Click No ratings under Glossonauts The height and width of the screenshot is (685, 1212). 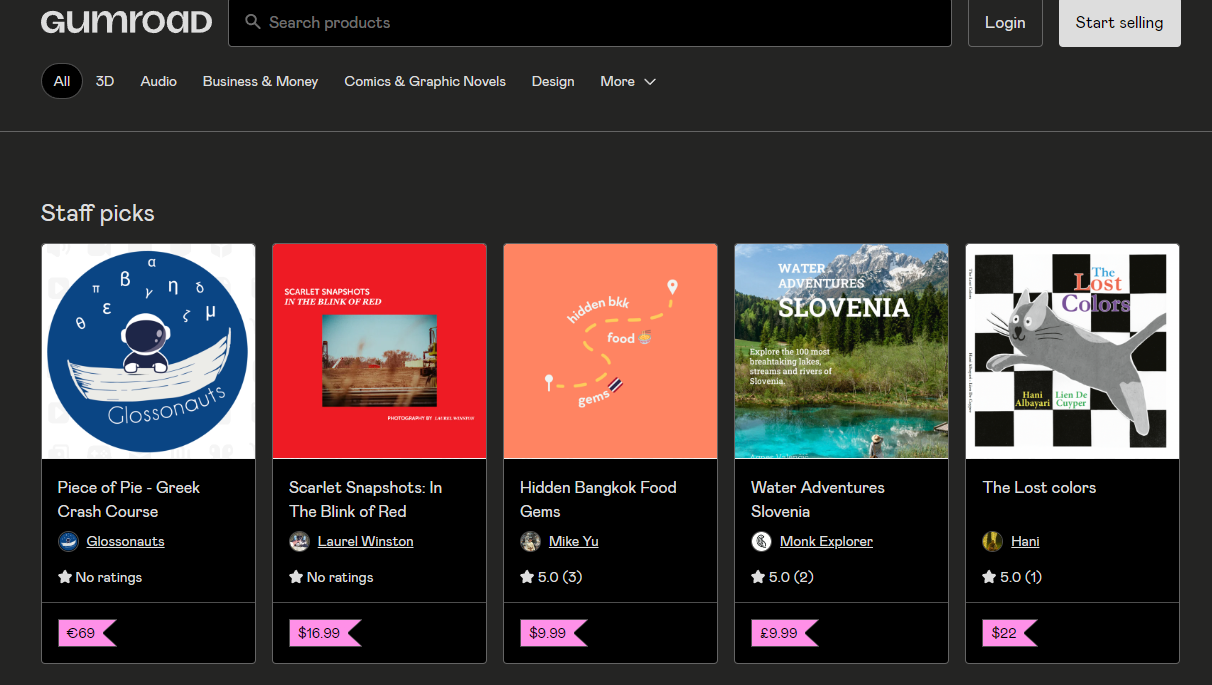click(109, 577)
